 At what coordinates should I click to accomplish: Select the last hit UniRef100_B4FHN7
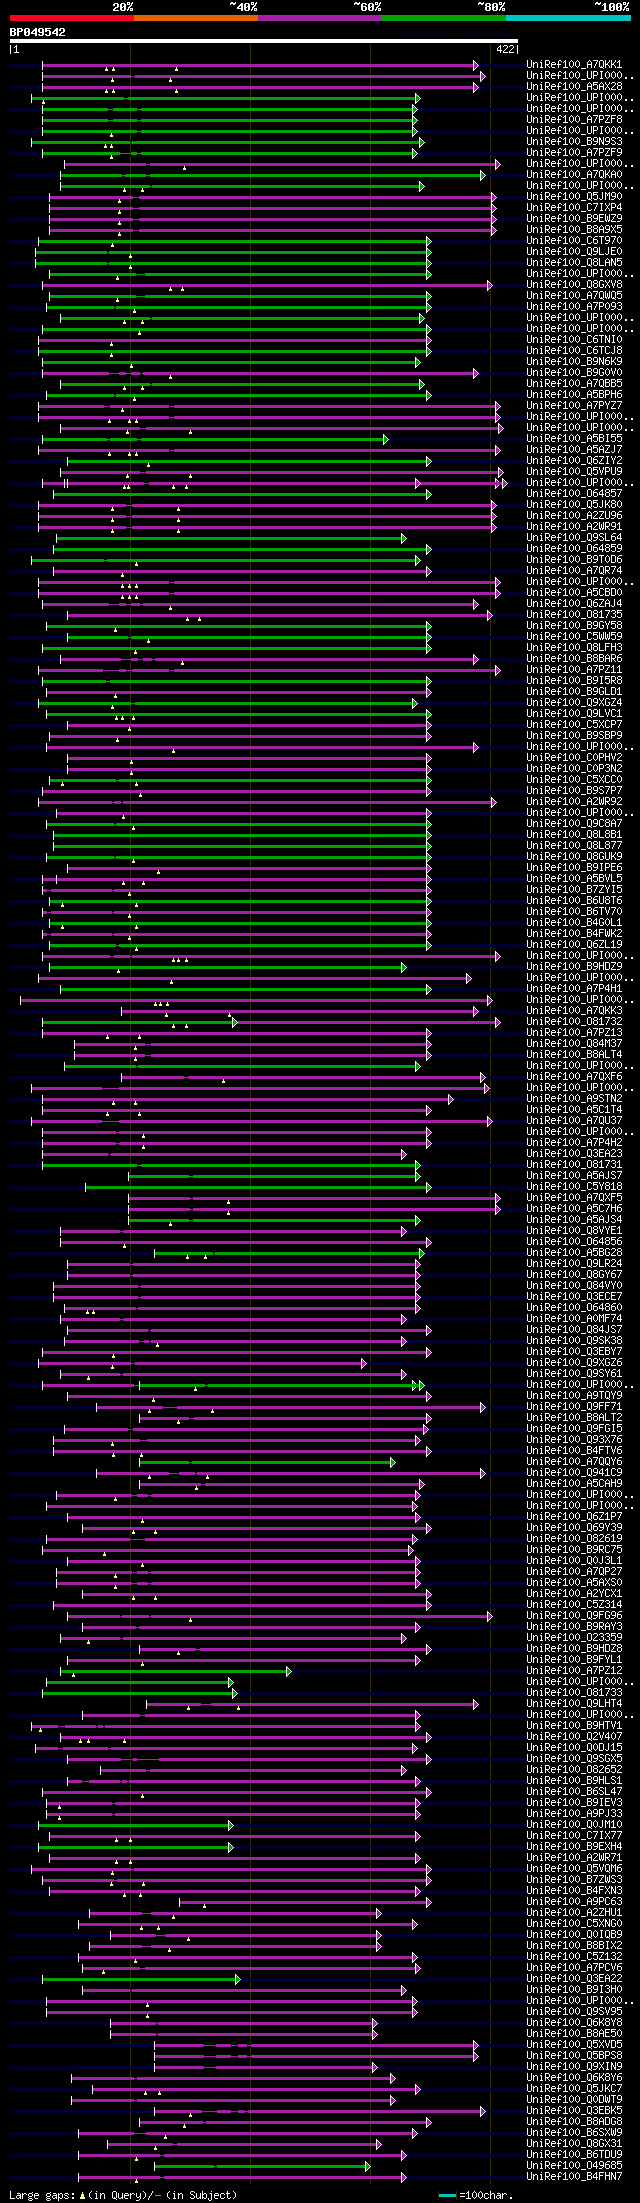click(x=574, y=2177)
